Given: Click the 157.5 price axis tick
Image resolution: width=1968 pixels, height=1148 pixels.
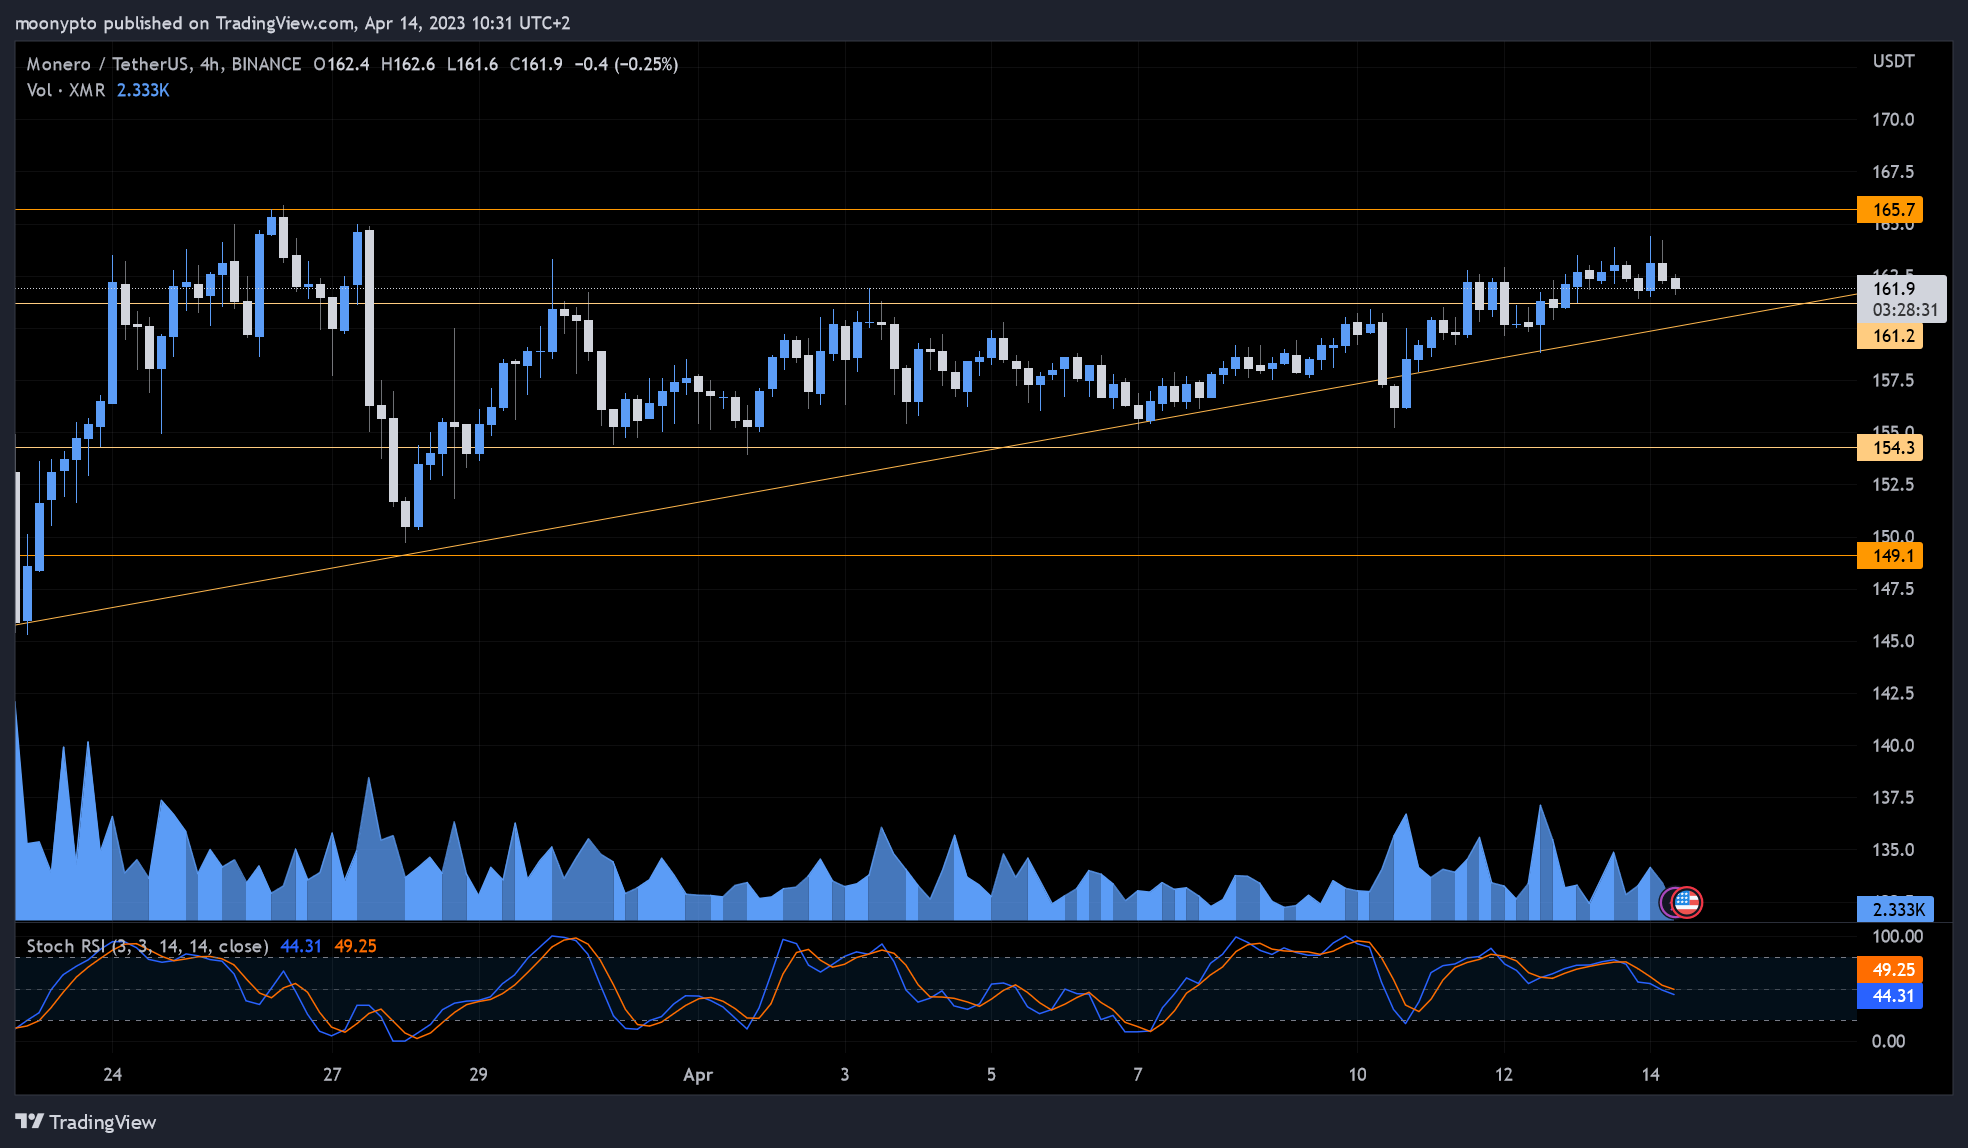Looking at the screenshot, I should [1893, 381].
